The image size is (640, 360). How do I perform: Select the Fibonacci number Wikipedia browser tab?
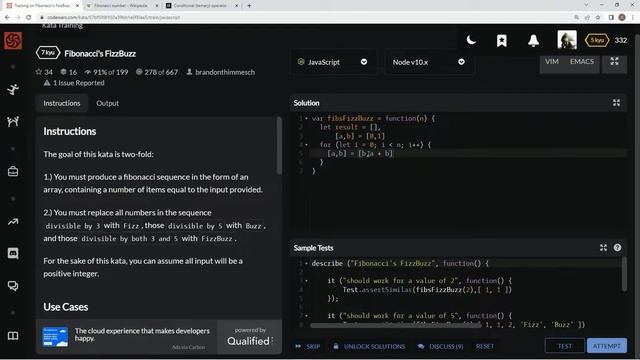(122, 6)
